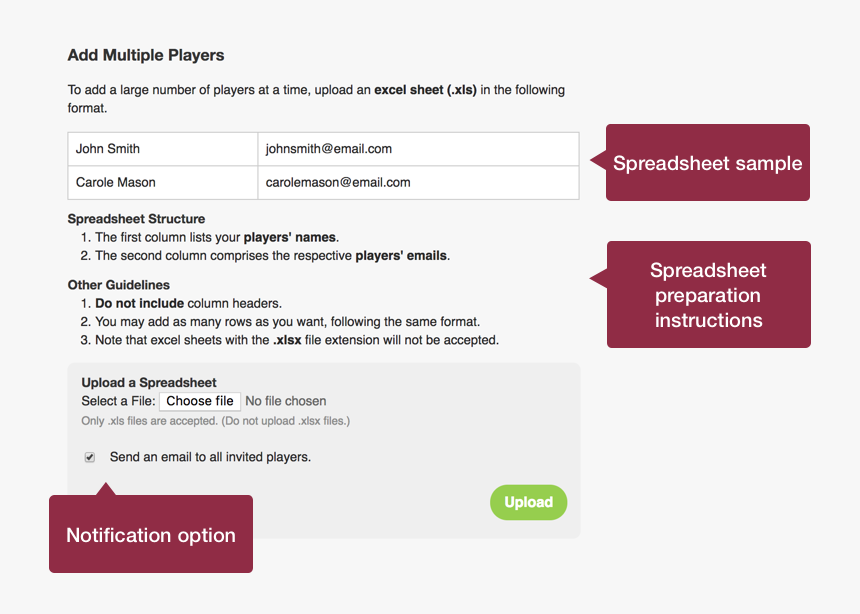Click the "Do not include column headers" guideline
The height and width of the screenshot is (614, 860).
pyautogui.click(x=188, y=303)
